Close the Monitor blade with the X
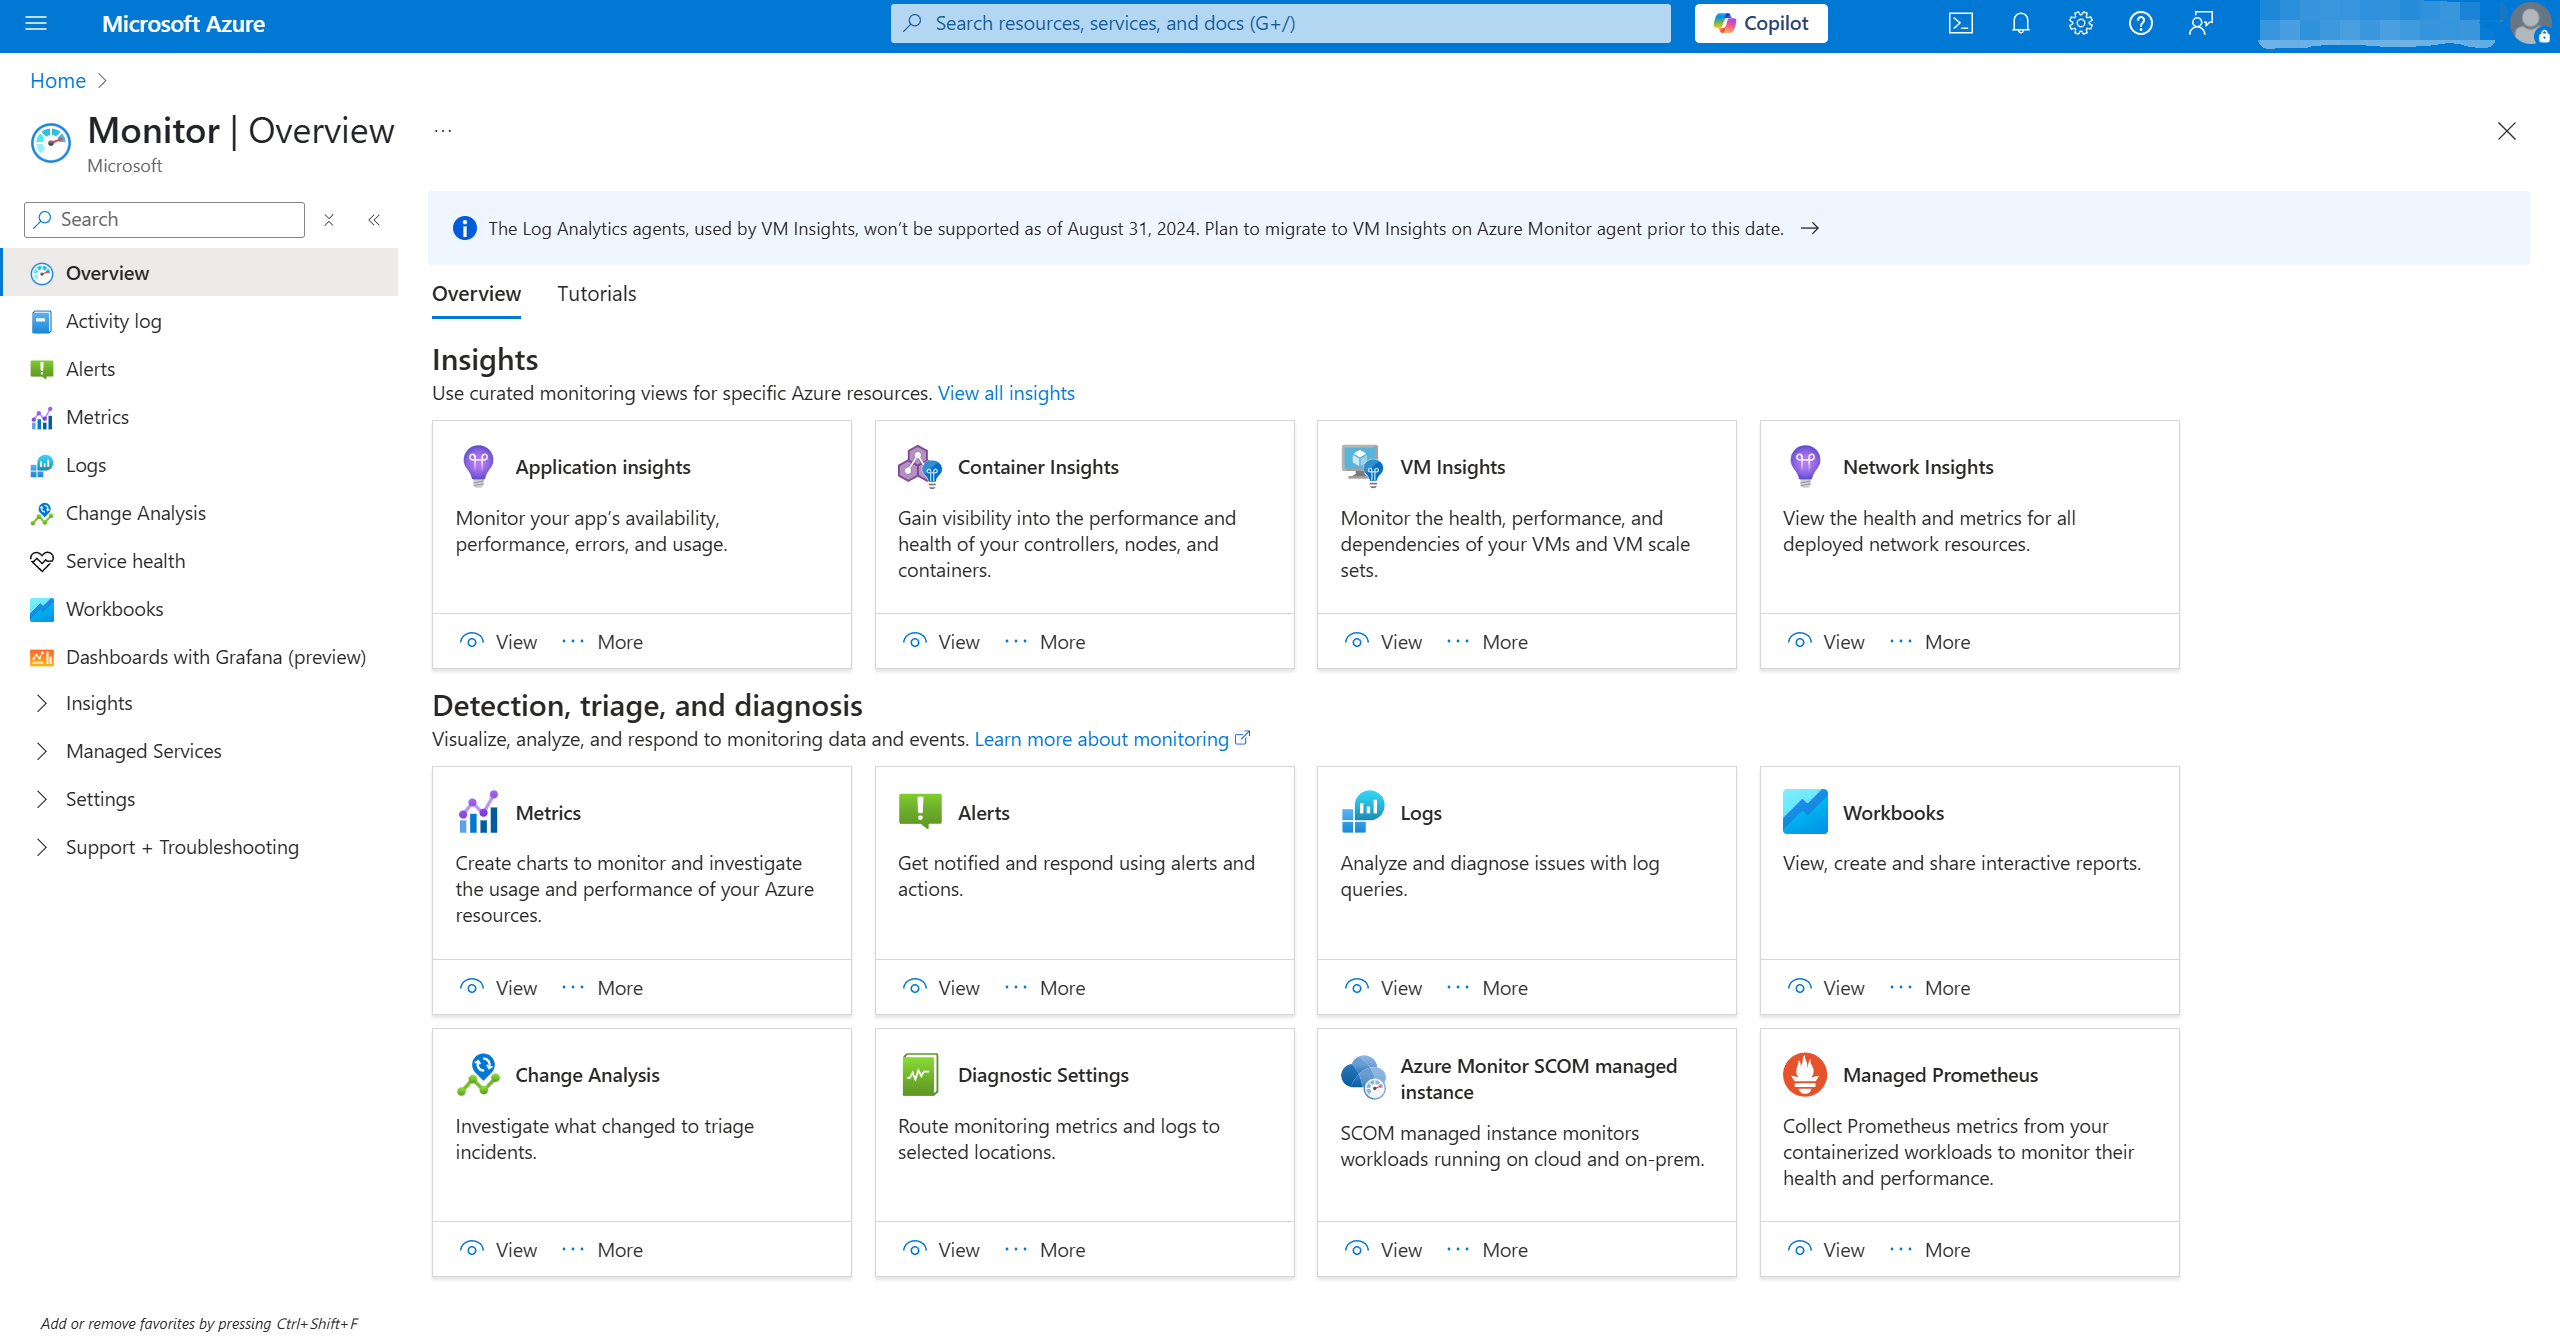 click(2506, 131)
